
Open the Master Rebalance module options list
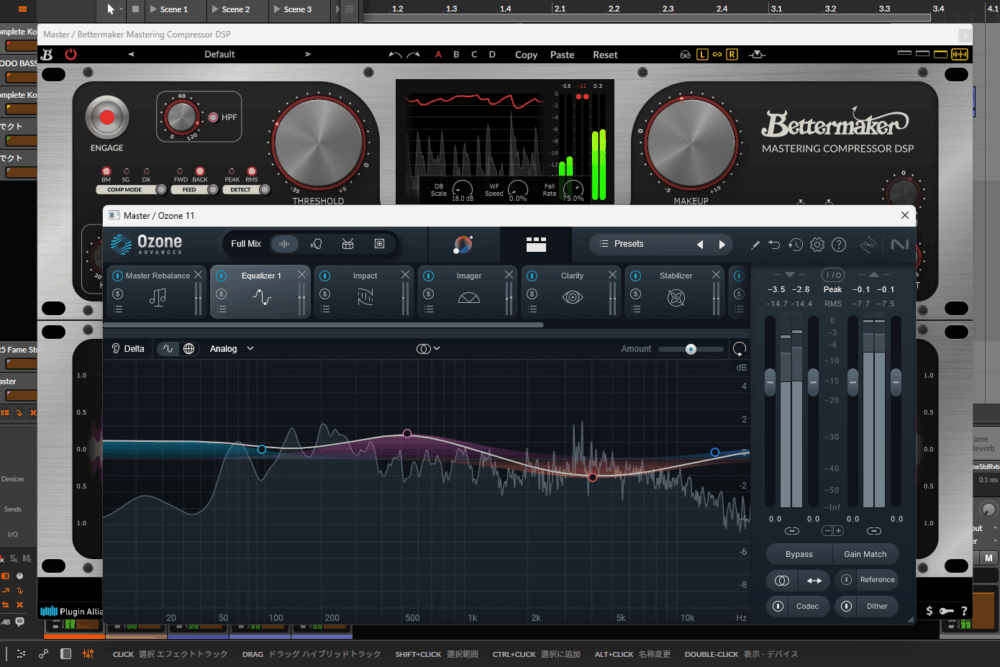tap(118, 309)
